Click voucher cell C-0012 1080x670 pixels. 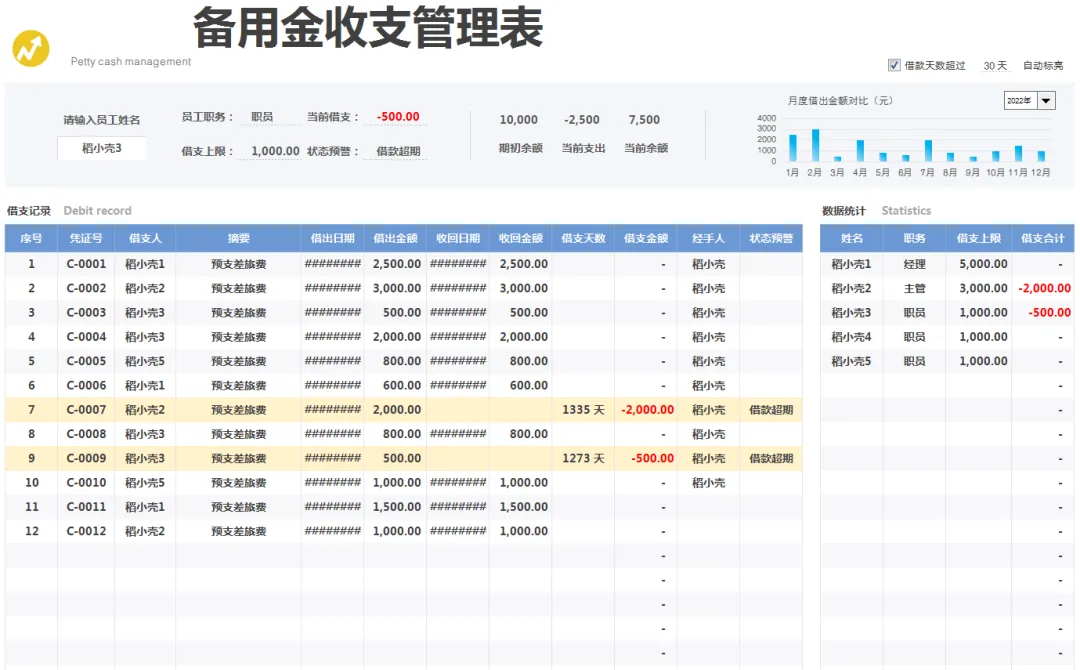[x=86, y=531]
